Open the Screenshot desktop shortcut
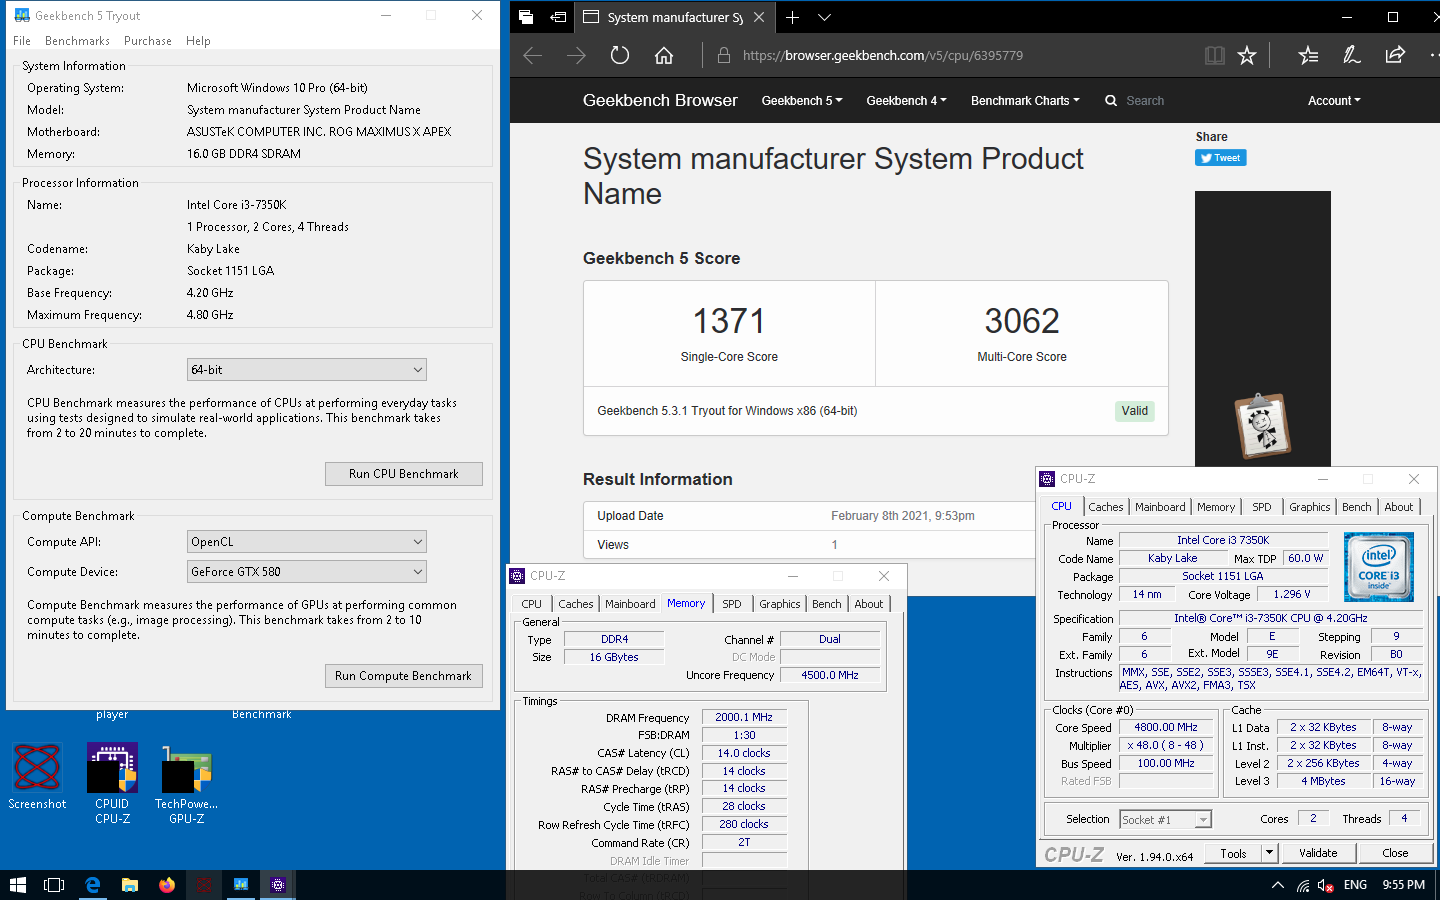 coord(37,777)
